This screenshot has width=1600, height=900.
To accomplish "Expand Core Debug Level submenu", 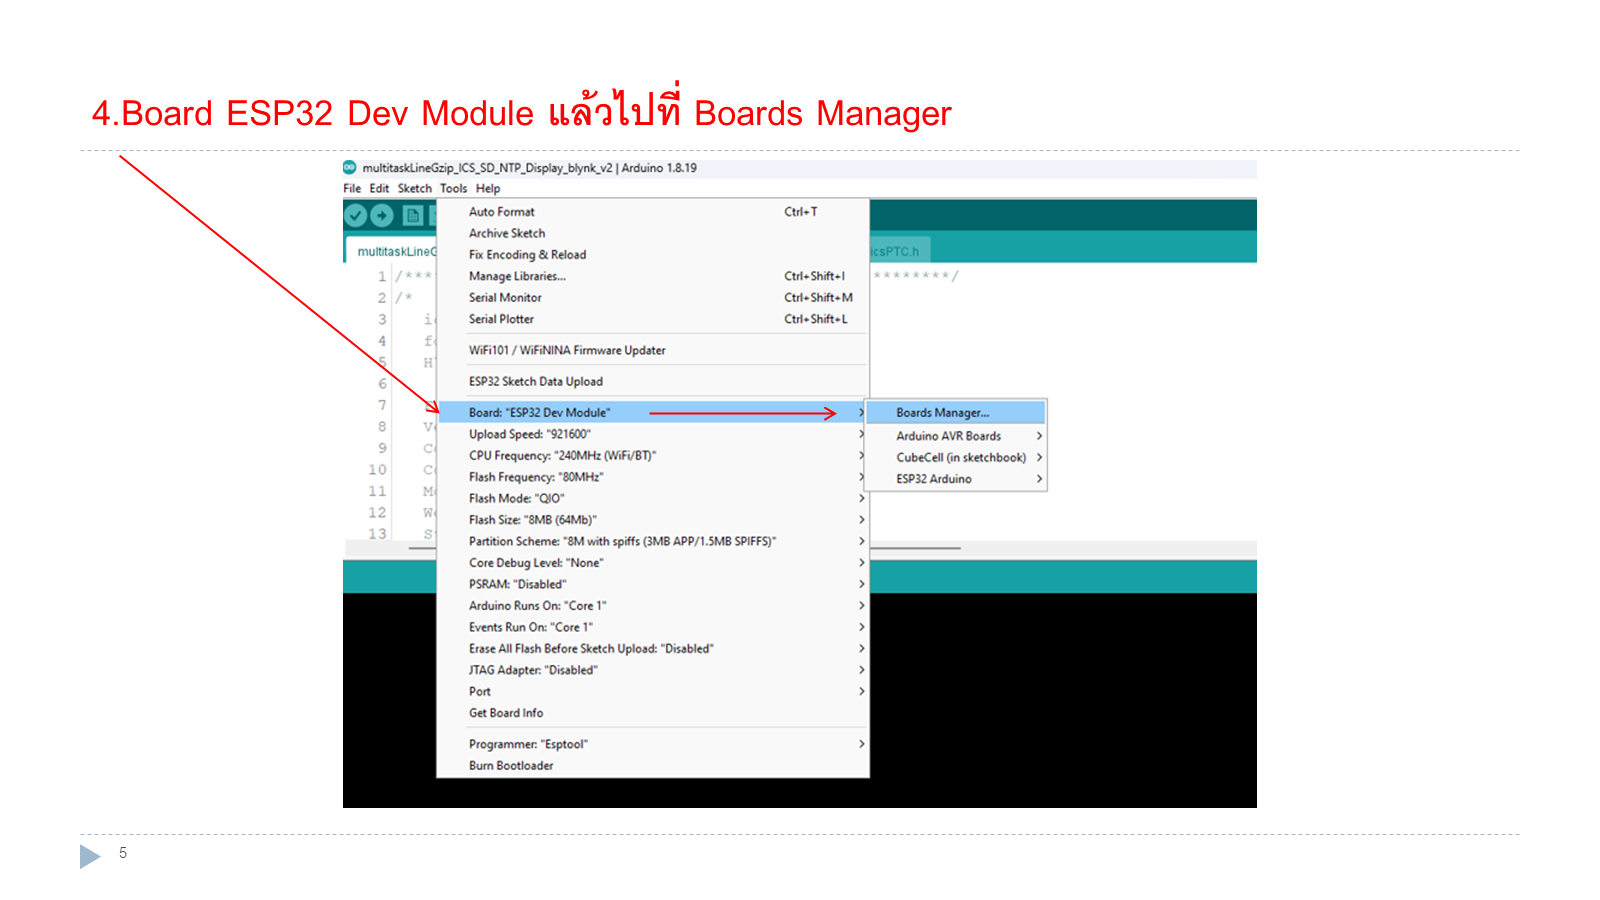I will (x=653, y=563).
